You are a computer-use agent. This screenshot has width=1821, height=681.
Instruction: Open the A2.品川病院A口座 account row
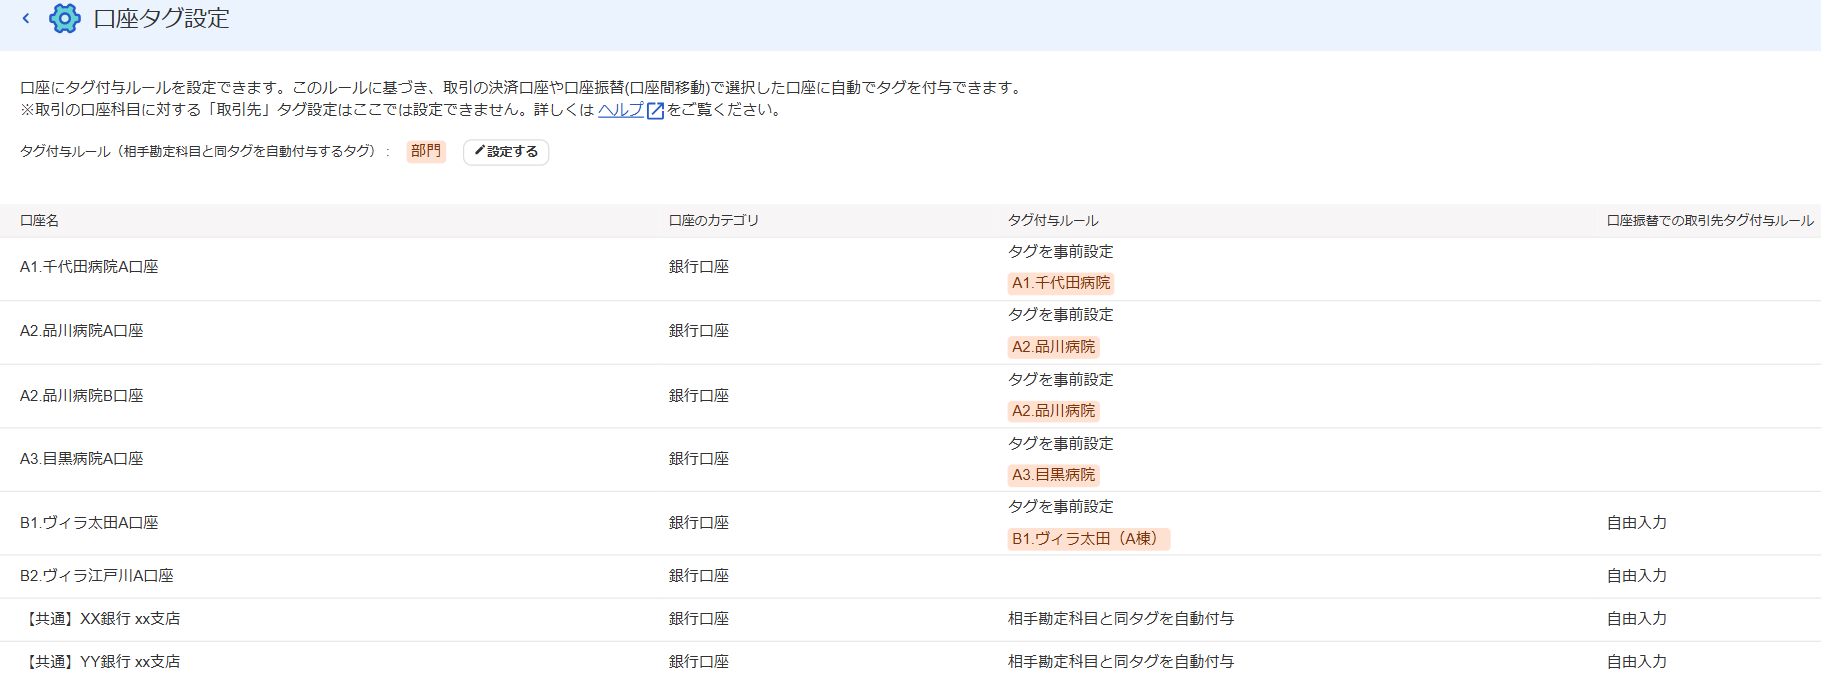910,332
